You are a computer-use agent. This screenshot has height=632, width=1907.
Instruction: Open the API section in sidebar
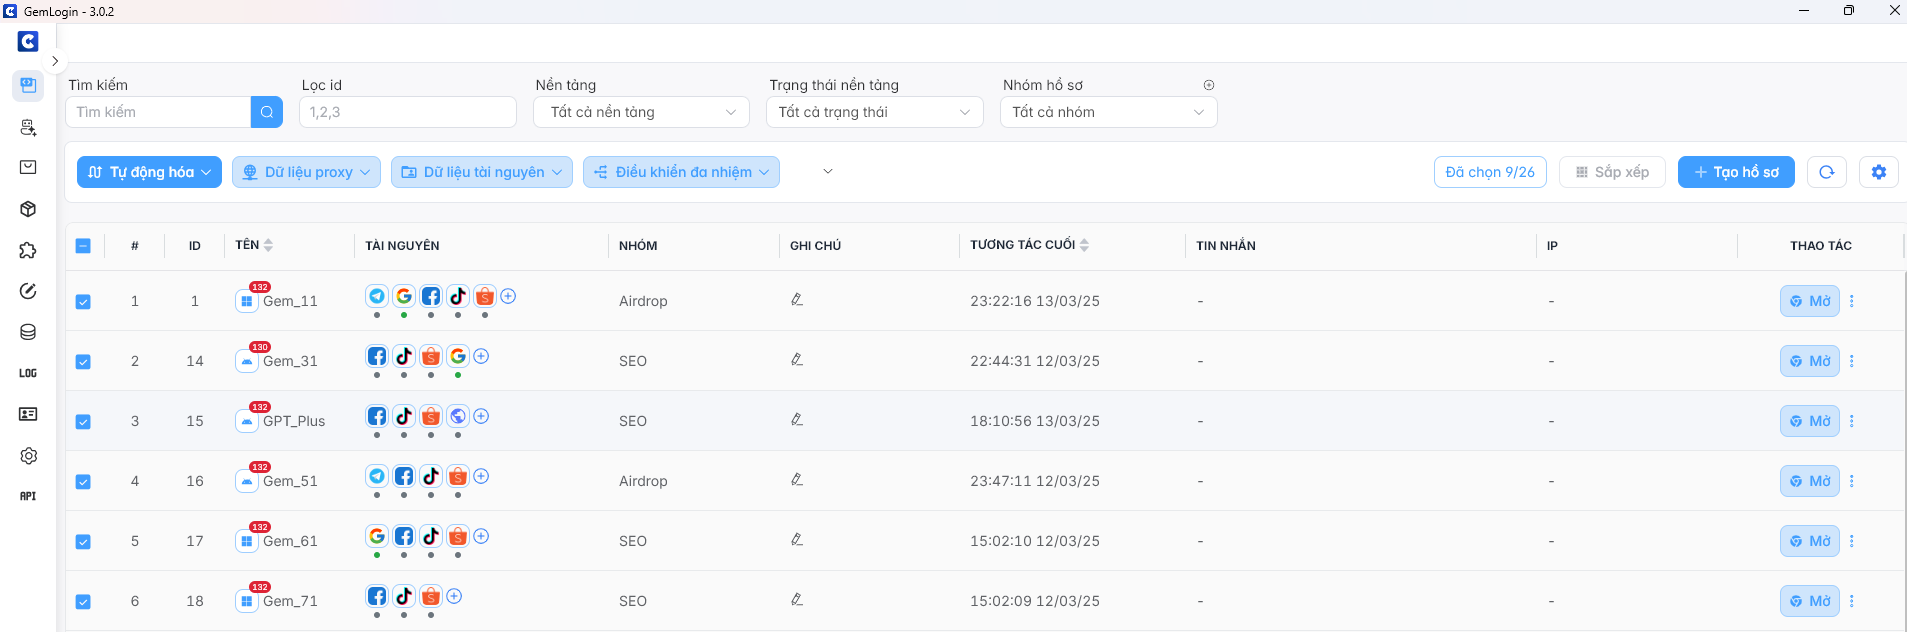(x=28, y=496)
